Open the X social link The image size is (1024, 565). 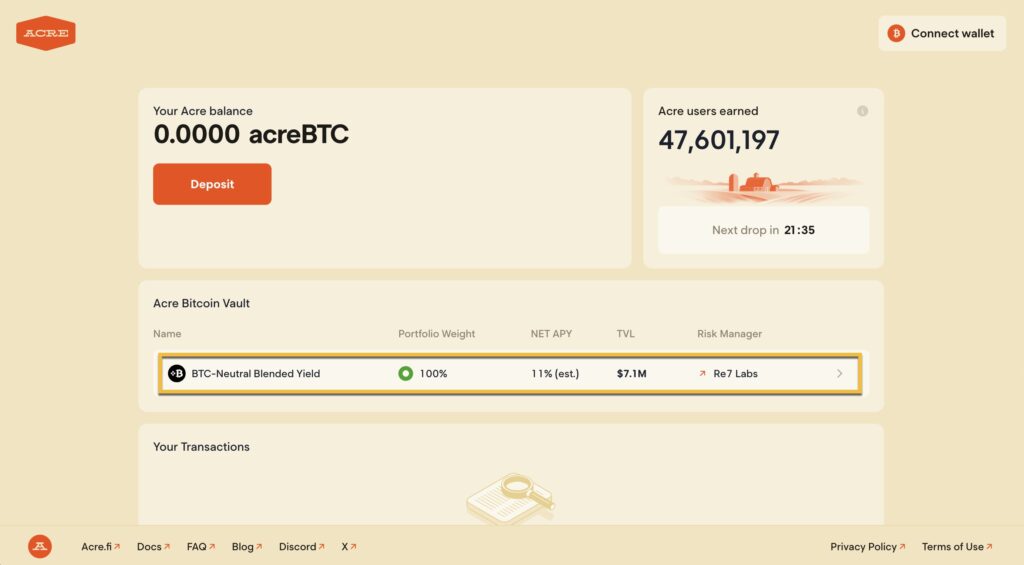[x=348, y=547]
